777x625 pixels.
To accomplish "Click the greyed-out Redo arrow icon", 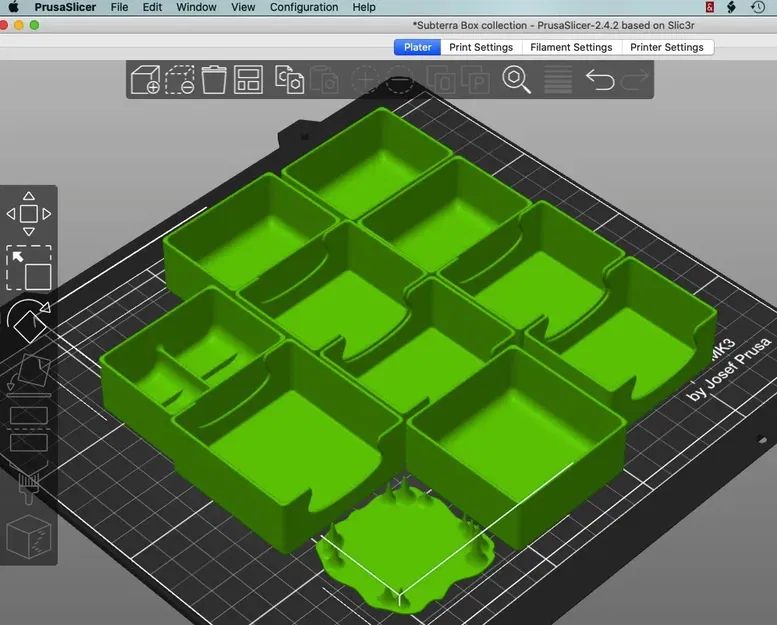I will click(x=634, y=80).
